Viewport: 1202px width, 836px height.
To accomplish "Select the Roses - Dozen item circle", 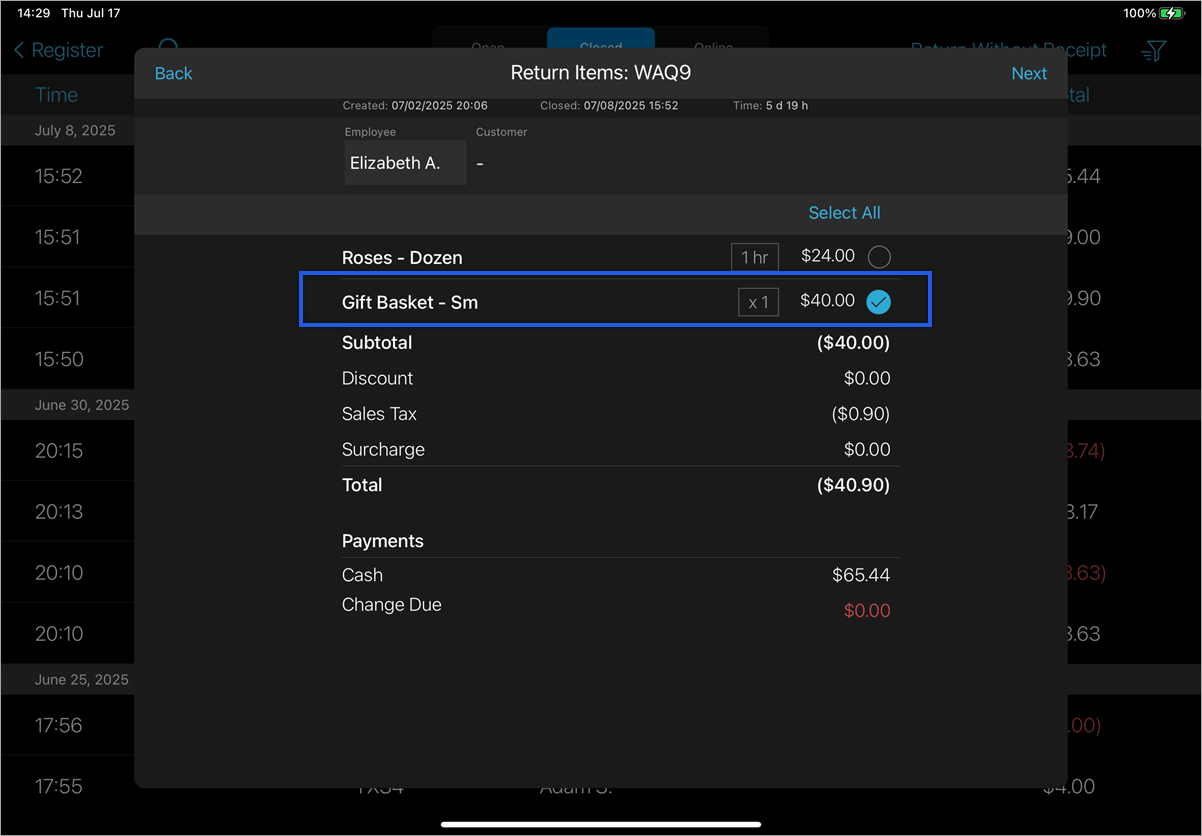I will coord(879,257).
